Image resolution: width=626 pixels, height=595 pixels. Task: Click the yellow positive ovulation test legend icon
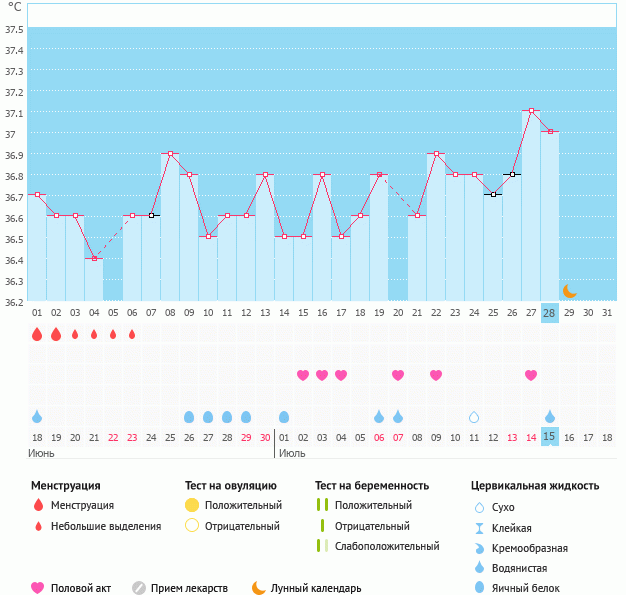[191, 505]
